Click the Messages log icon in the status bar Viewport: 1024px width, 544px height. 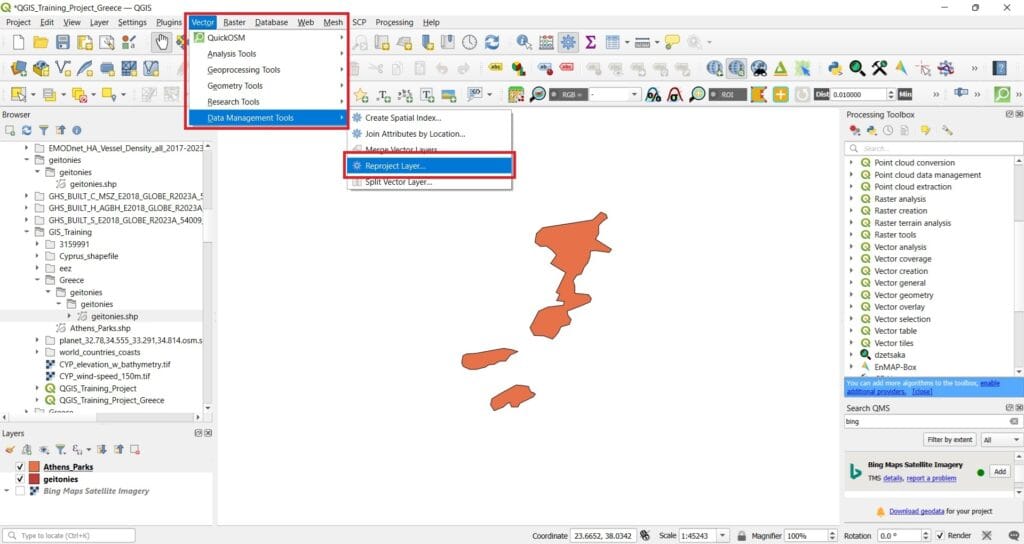[1014, 536]
